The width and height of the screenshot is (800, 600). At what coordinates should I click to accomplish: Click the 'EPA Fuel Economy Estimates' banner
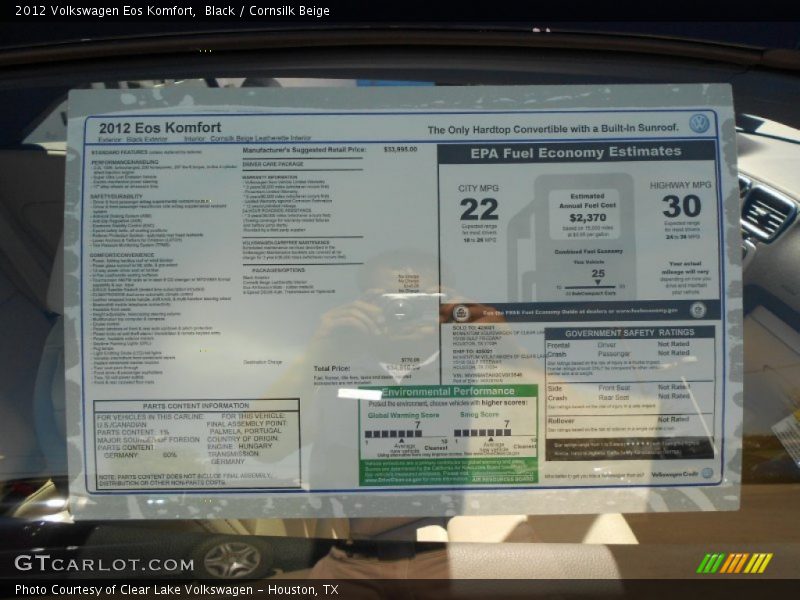tap(576, 152)
